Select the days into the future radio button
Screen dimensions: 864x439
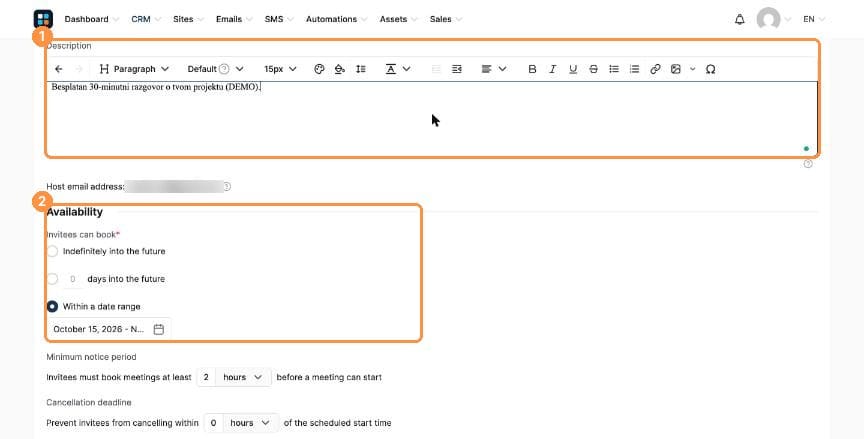pyautogui.click(x=52, y=279)
